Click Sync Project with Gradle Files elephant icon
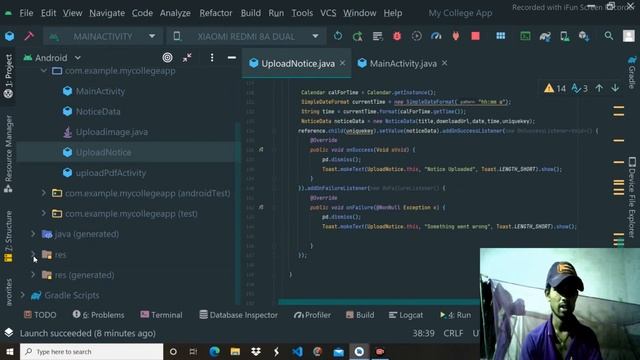This screenshot has height=360, width=640. pos(545,37)
